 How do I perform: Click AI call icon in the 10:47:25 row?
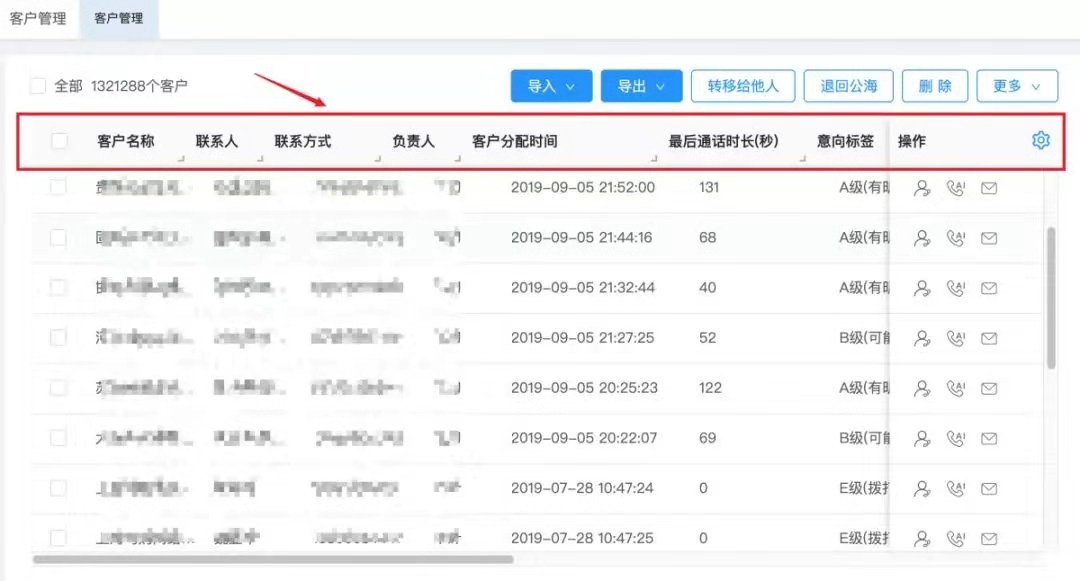click(x=955, y=538)
